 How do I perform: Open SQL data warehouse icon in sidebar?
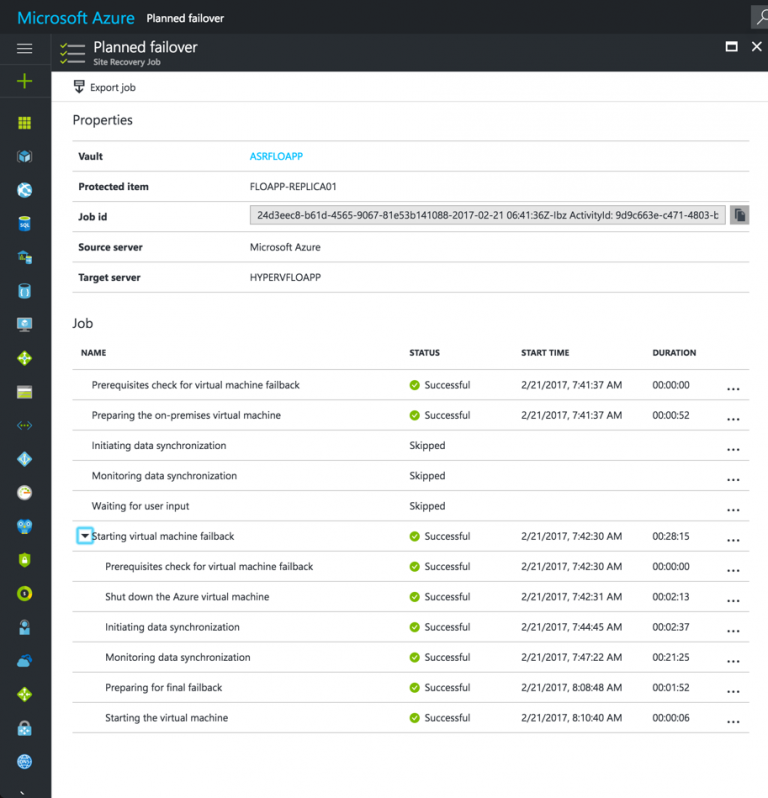[24, 257]
